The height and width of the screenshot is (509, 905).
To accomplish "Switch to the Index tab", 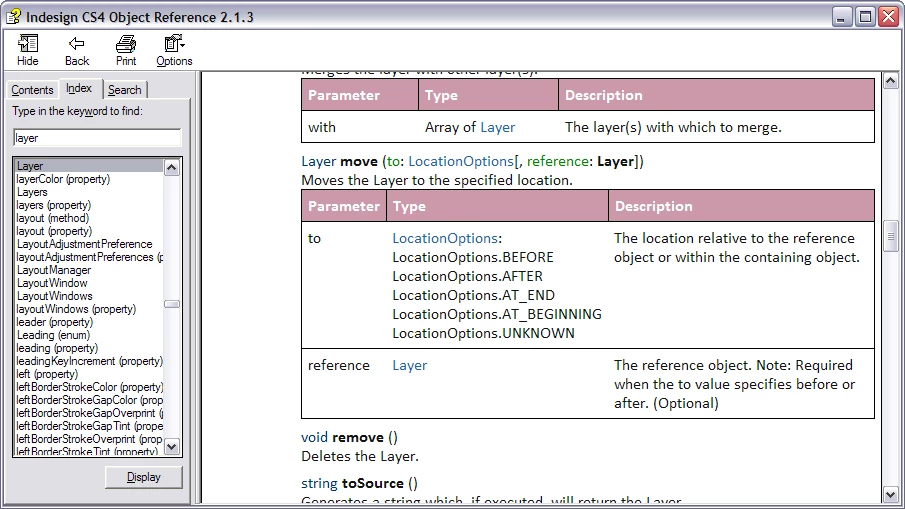I will pyautogui.click(x=79, y=88).
